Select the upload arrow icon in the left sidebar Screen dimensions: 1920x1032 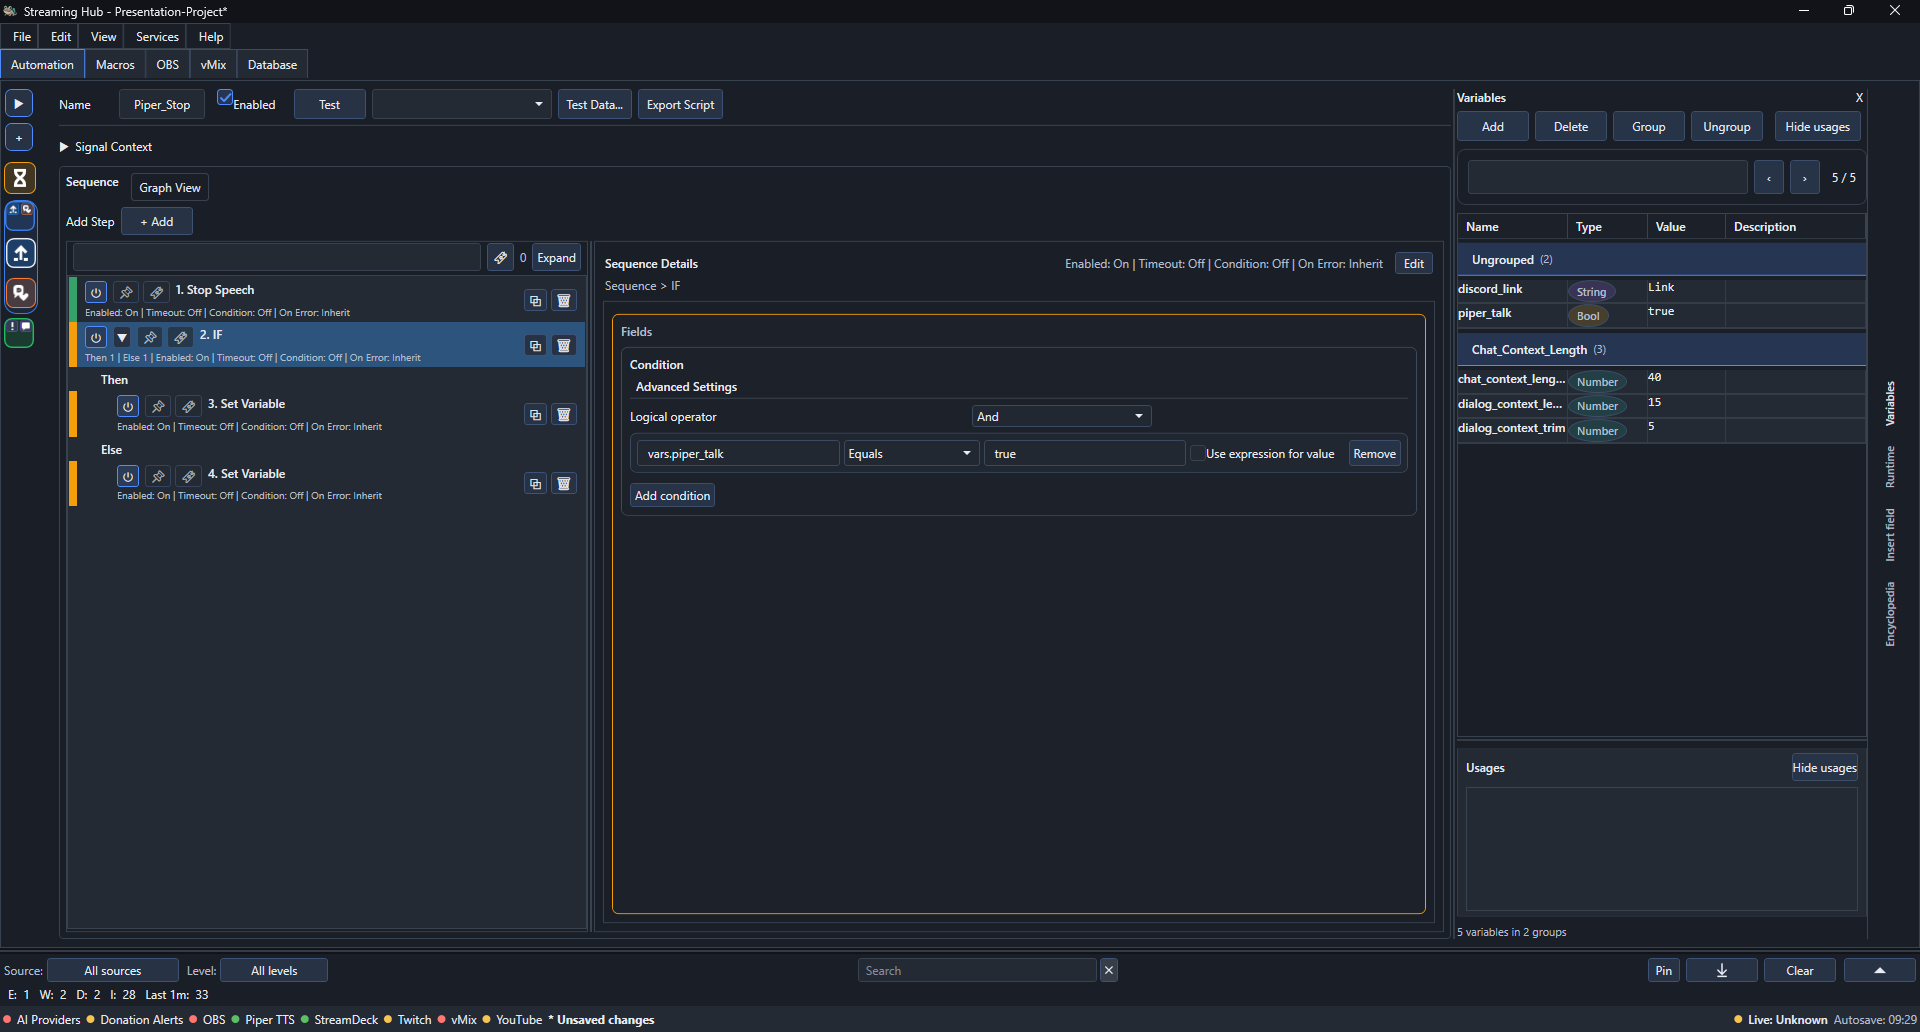[x=20, y=253]
